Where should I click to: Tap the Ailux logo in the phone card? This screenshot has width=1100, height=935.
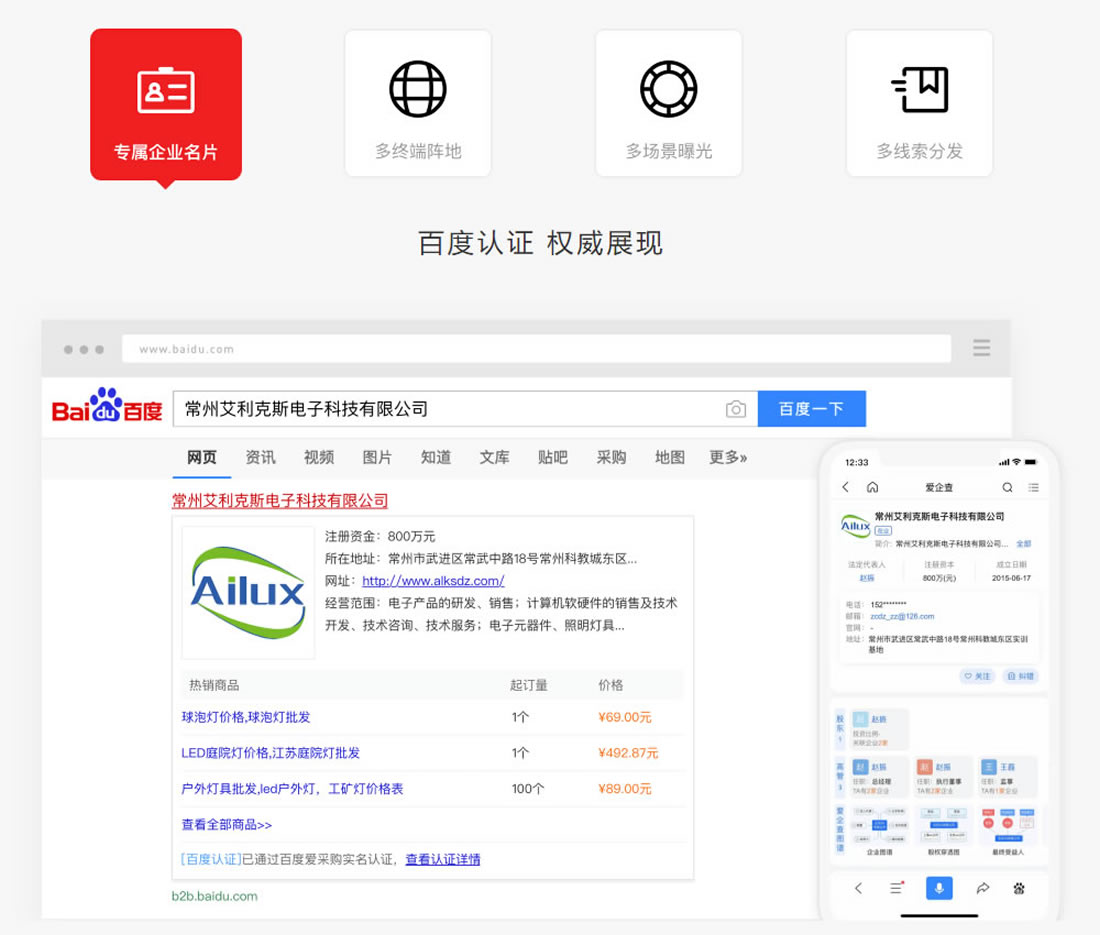click(855, 526)
